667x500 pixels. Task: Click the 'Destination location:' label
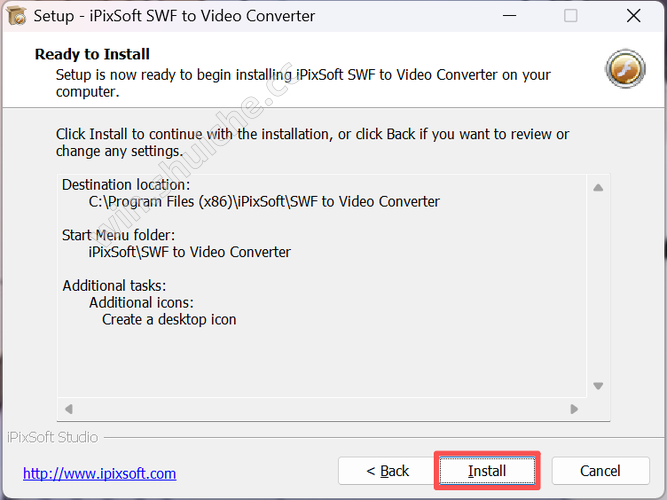pyautogui.click(x=126, y=185)
